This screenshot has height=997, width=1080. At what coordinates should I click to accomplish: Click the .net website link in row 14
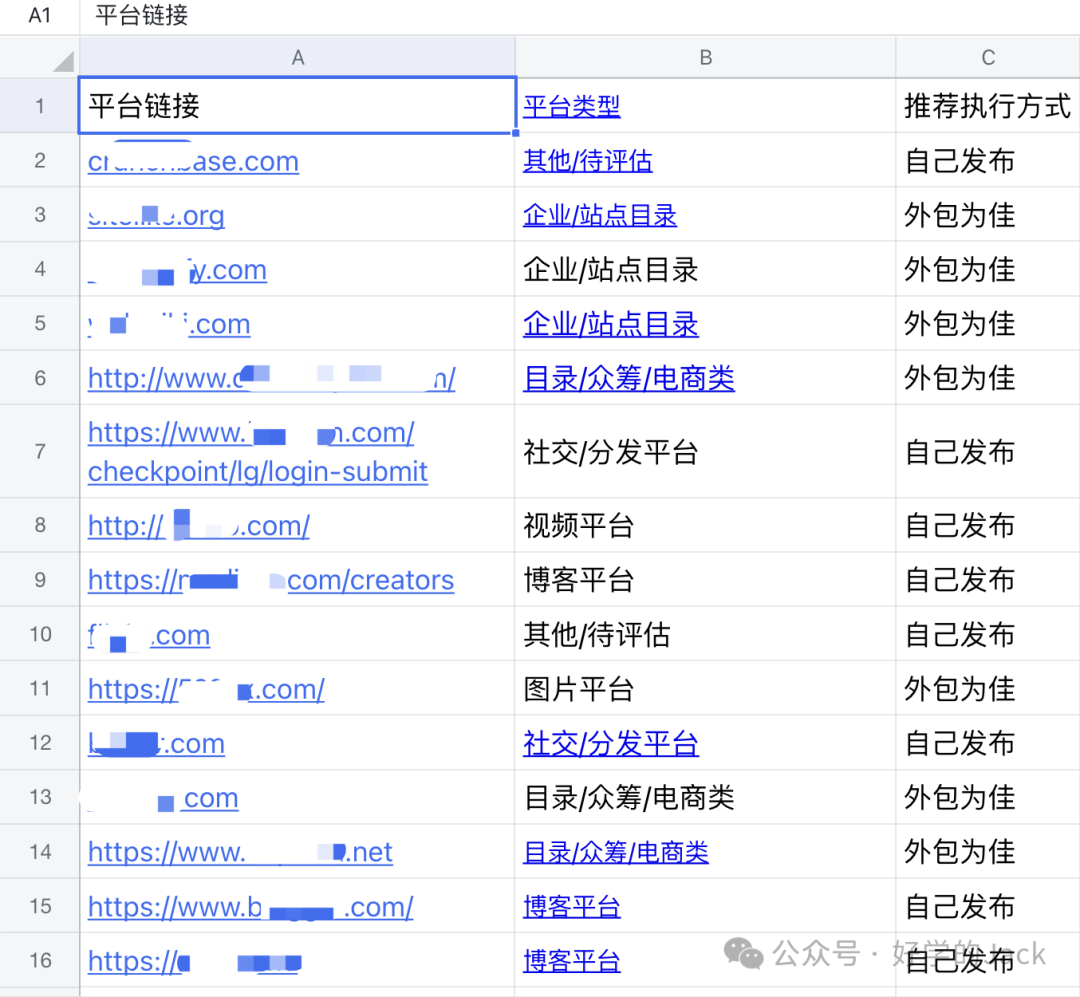[x=240, y=852]
